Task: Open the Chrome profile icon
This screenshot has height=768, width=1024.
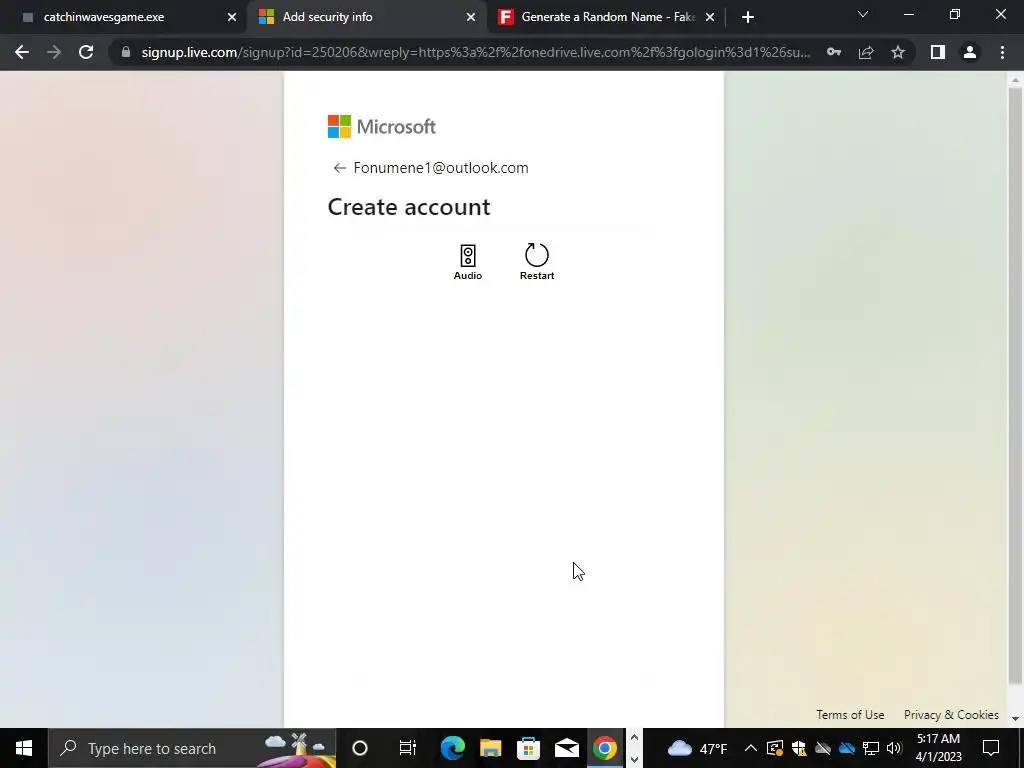Action: pos(970,52)
